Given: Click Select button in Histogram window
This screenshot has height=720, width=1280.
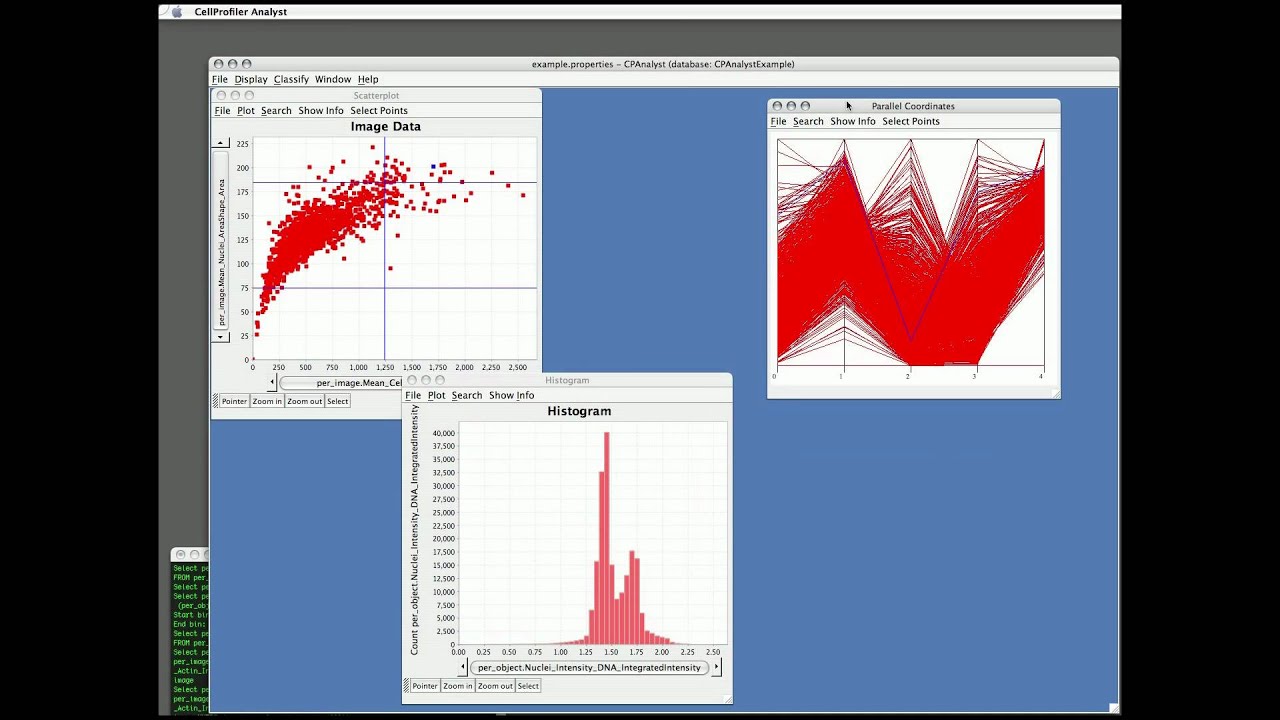Looking at the screenshot, I should tap(528, 686).
